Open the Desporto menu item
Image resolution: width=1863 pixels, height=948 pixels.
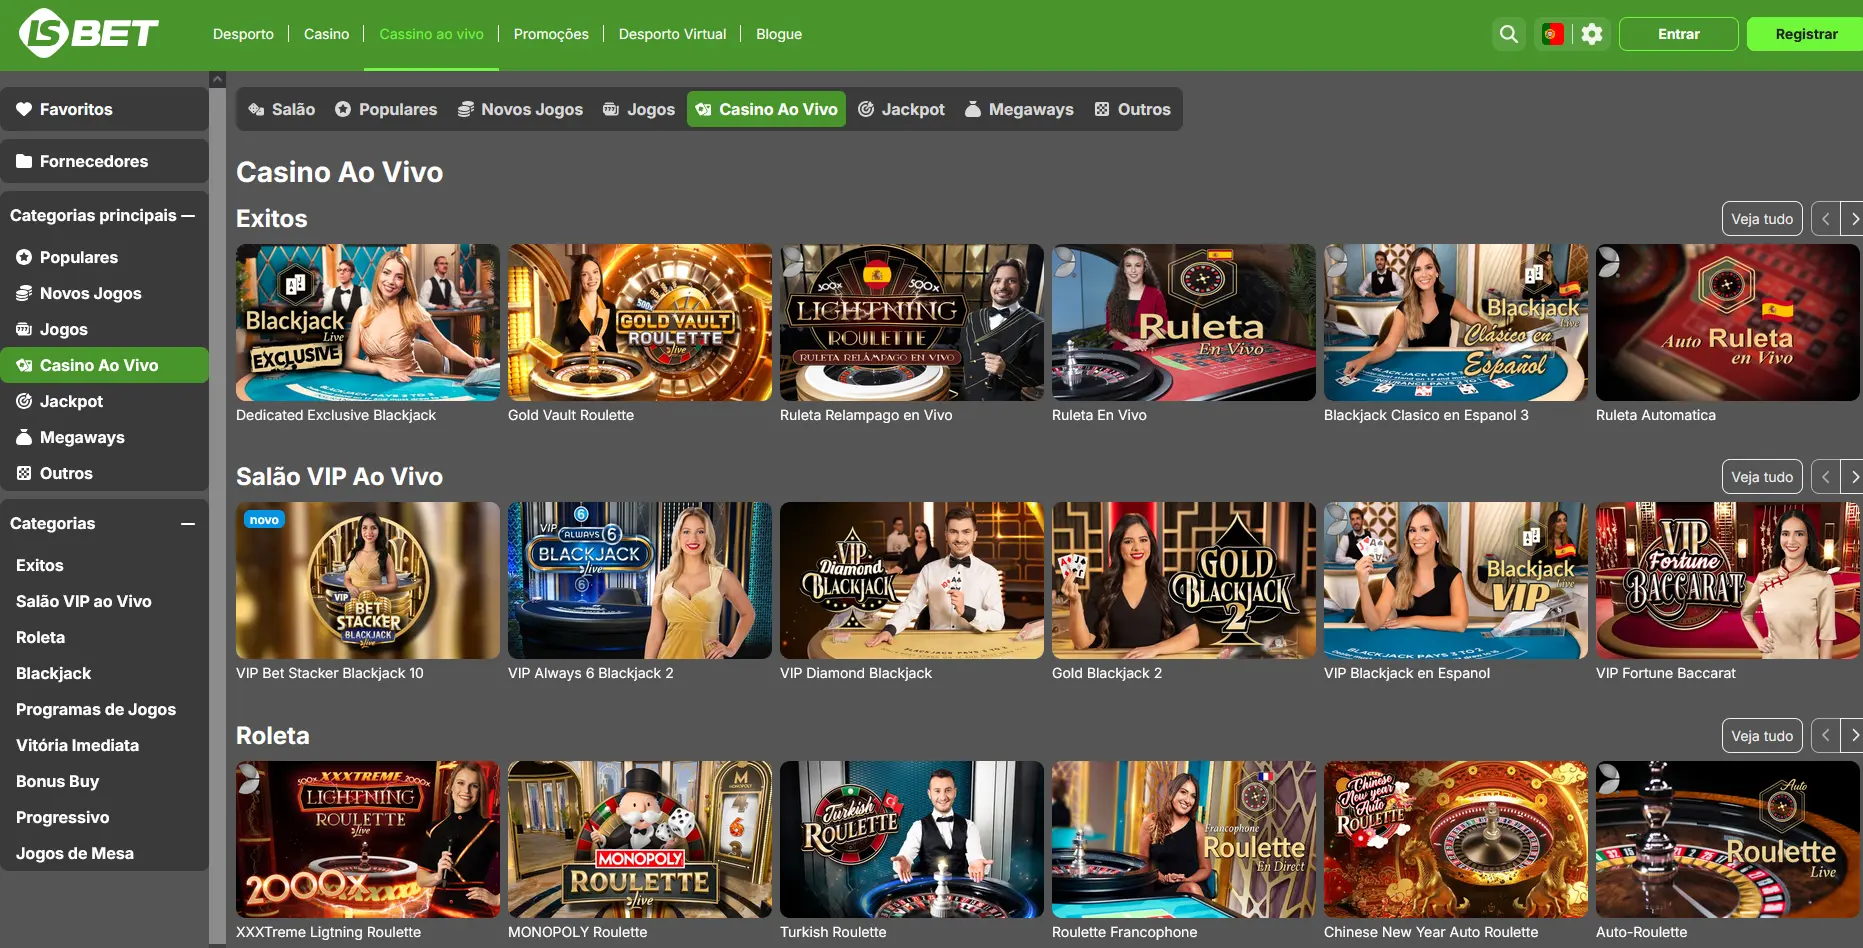coord(243,34)
